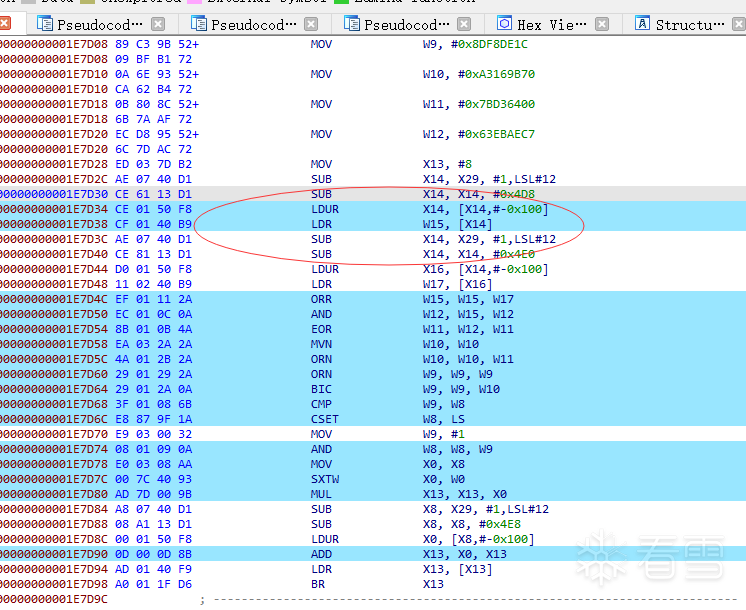Click the Structures tab icon

pos(643,23)
